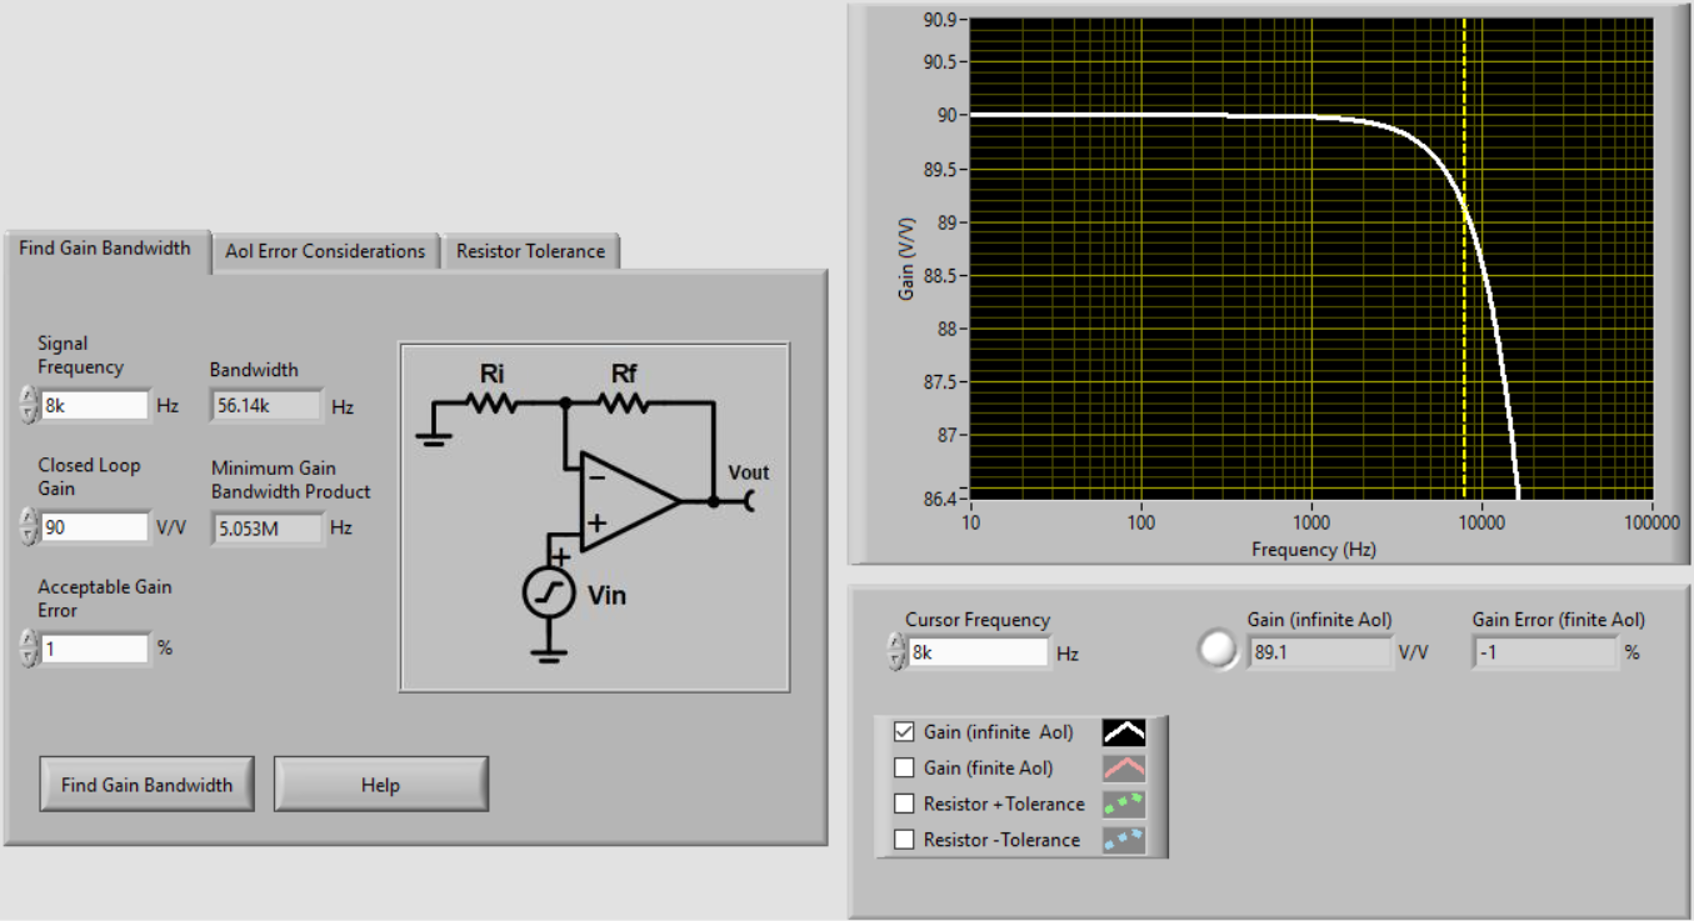Enable the Gain (finite Aol) checkbox
Screen dimensions: 1694x921
pos(904,768)
